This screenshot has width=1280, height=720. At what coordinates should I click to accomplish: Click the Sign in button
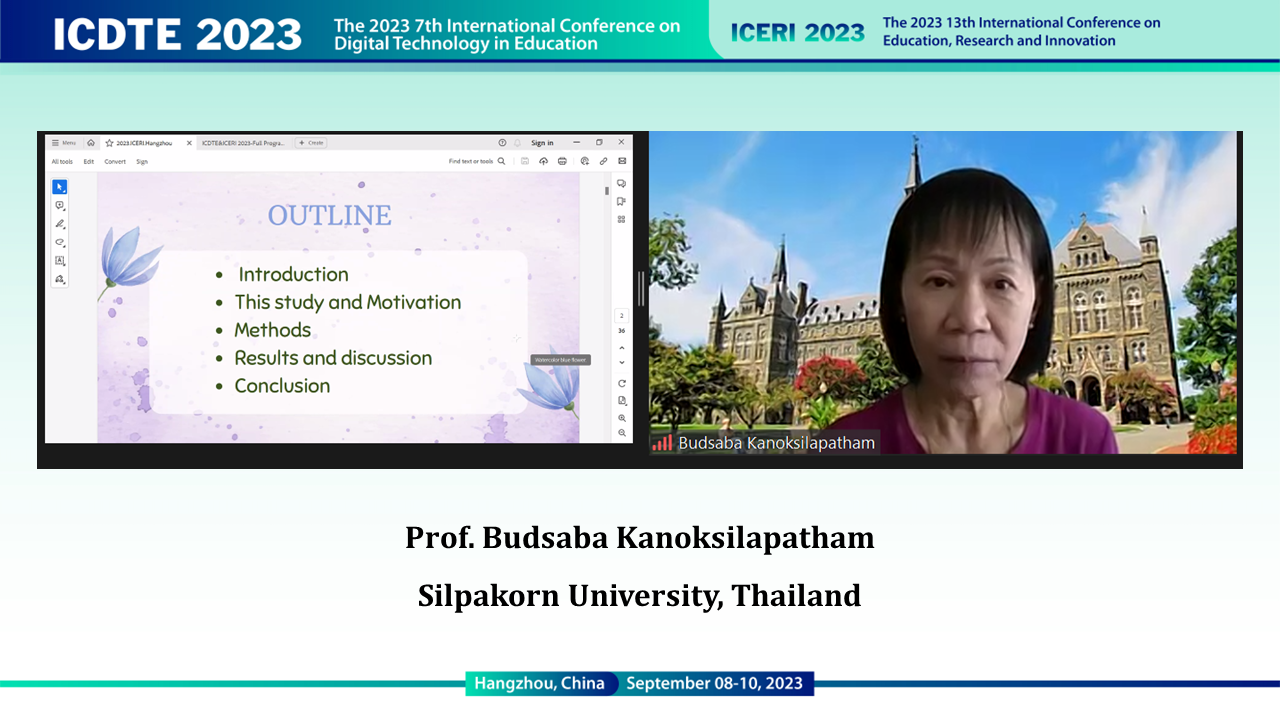(x=542, y=143)
